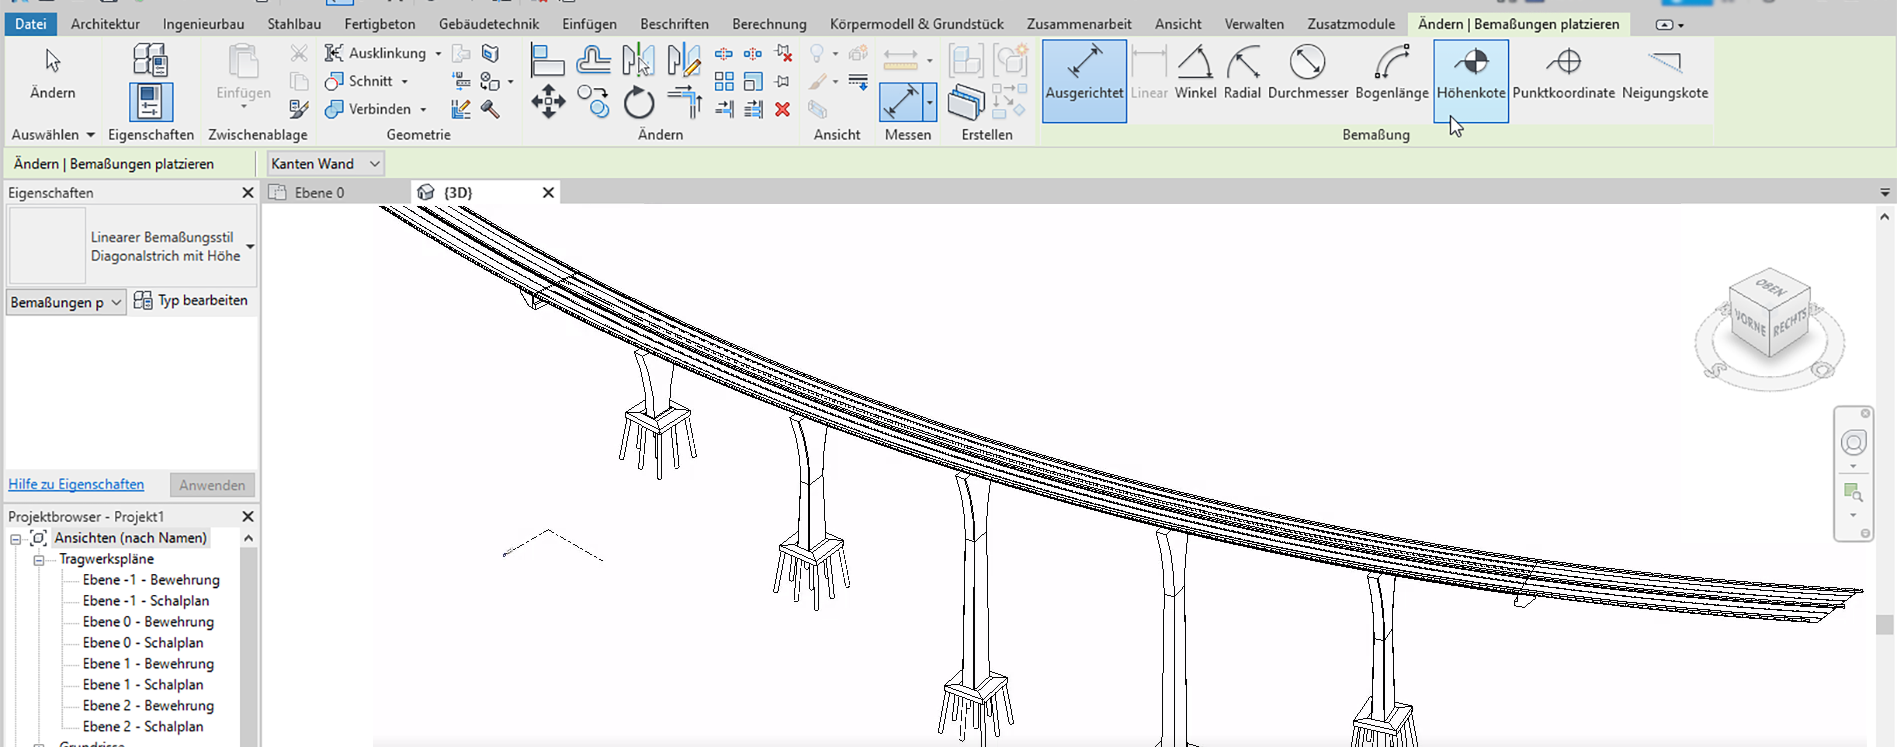
Task: Select the Winkel angular dimension tool
Action: pyautogui.click(x=1195, y=73)
